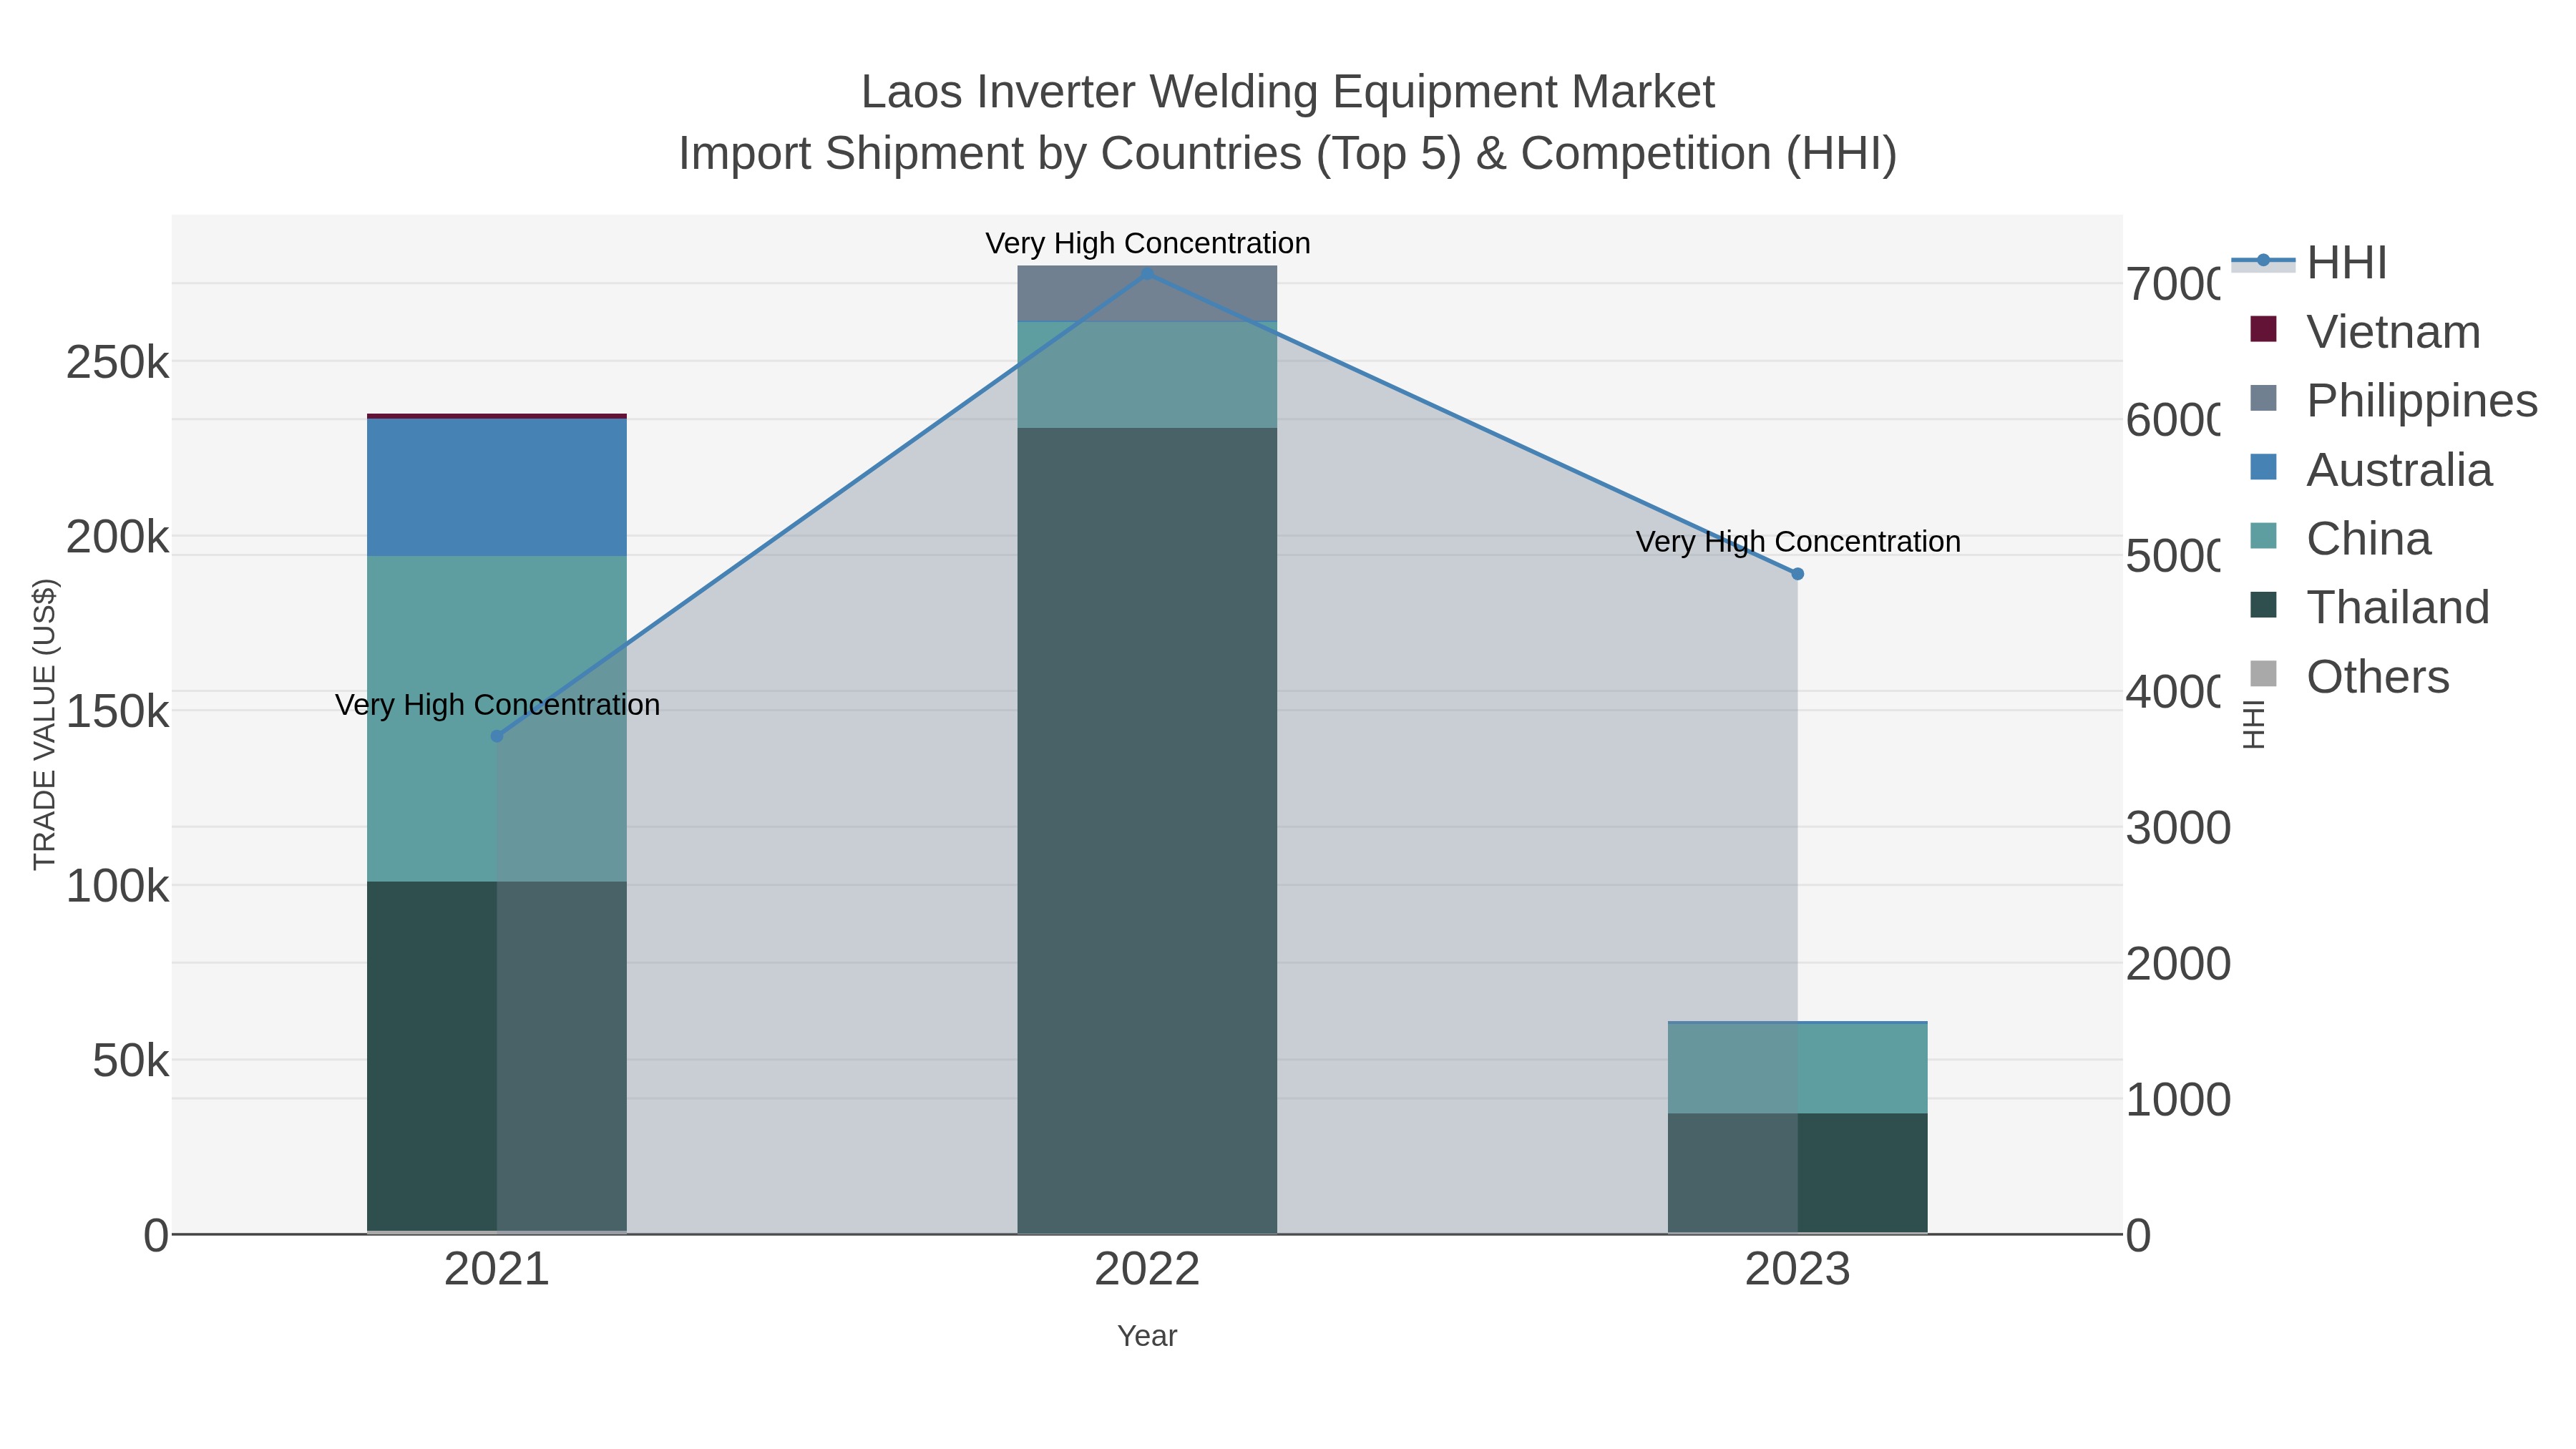Select the 2022 HHI data point
This screenshot has height=1449, width=2576.
point(1147,274)
